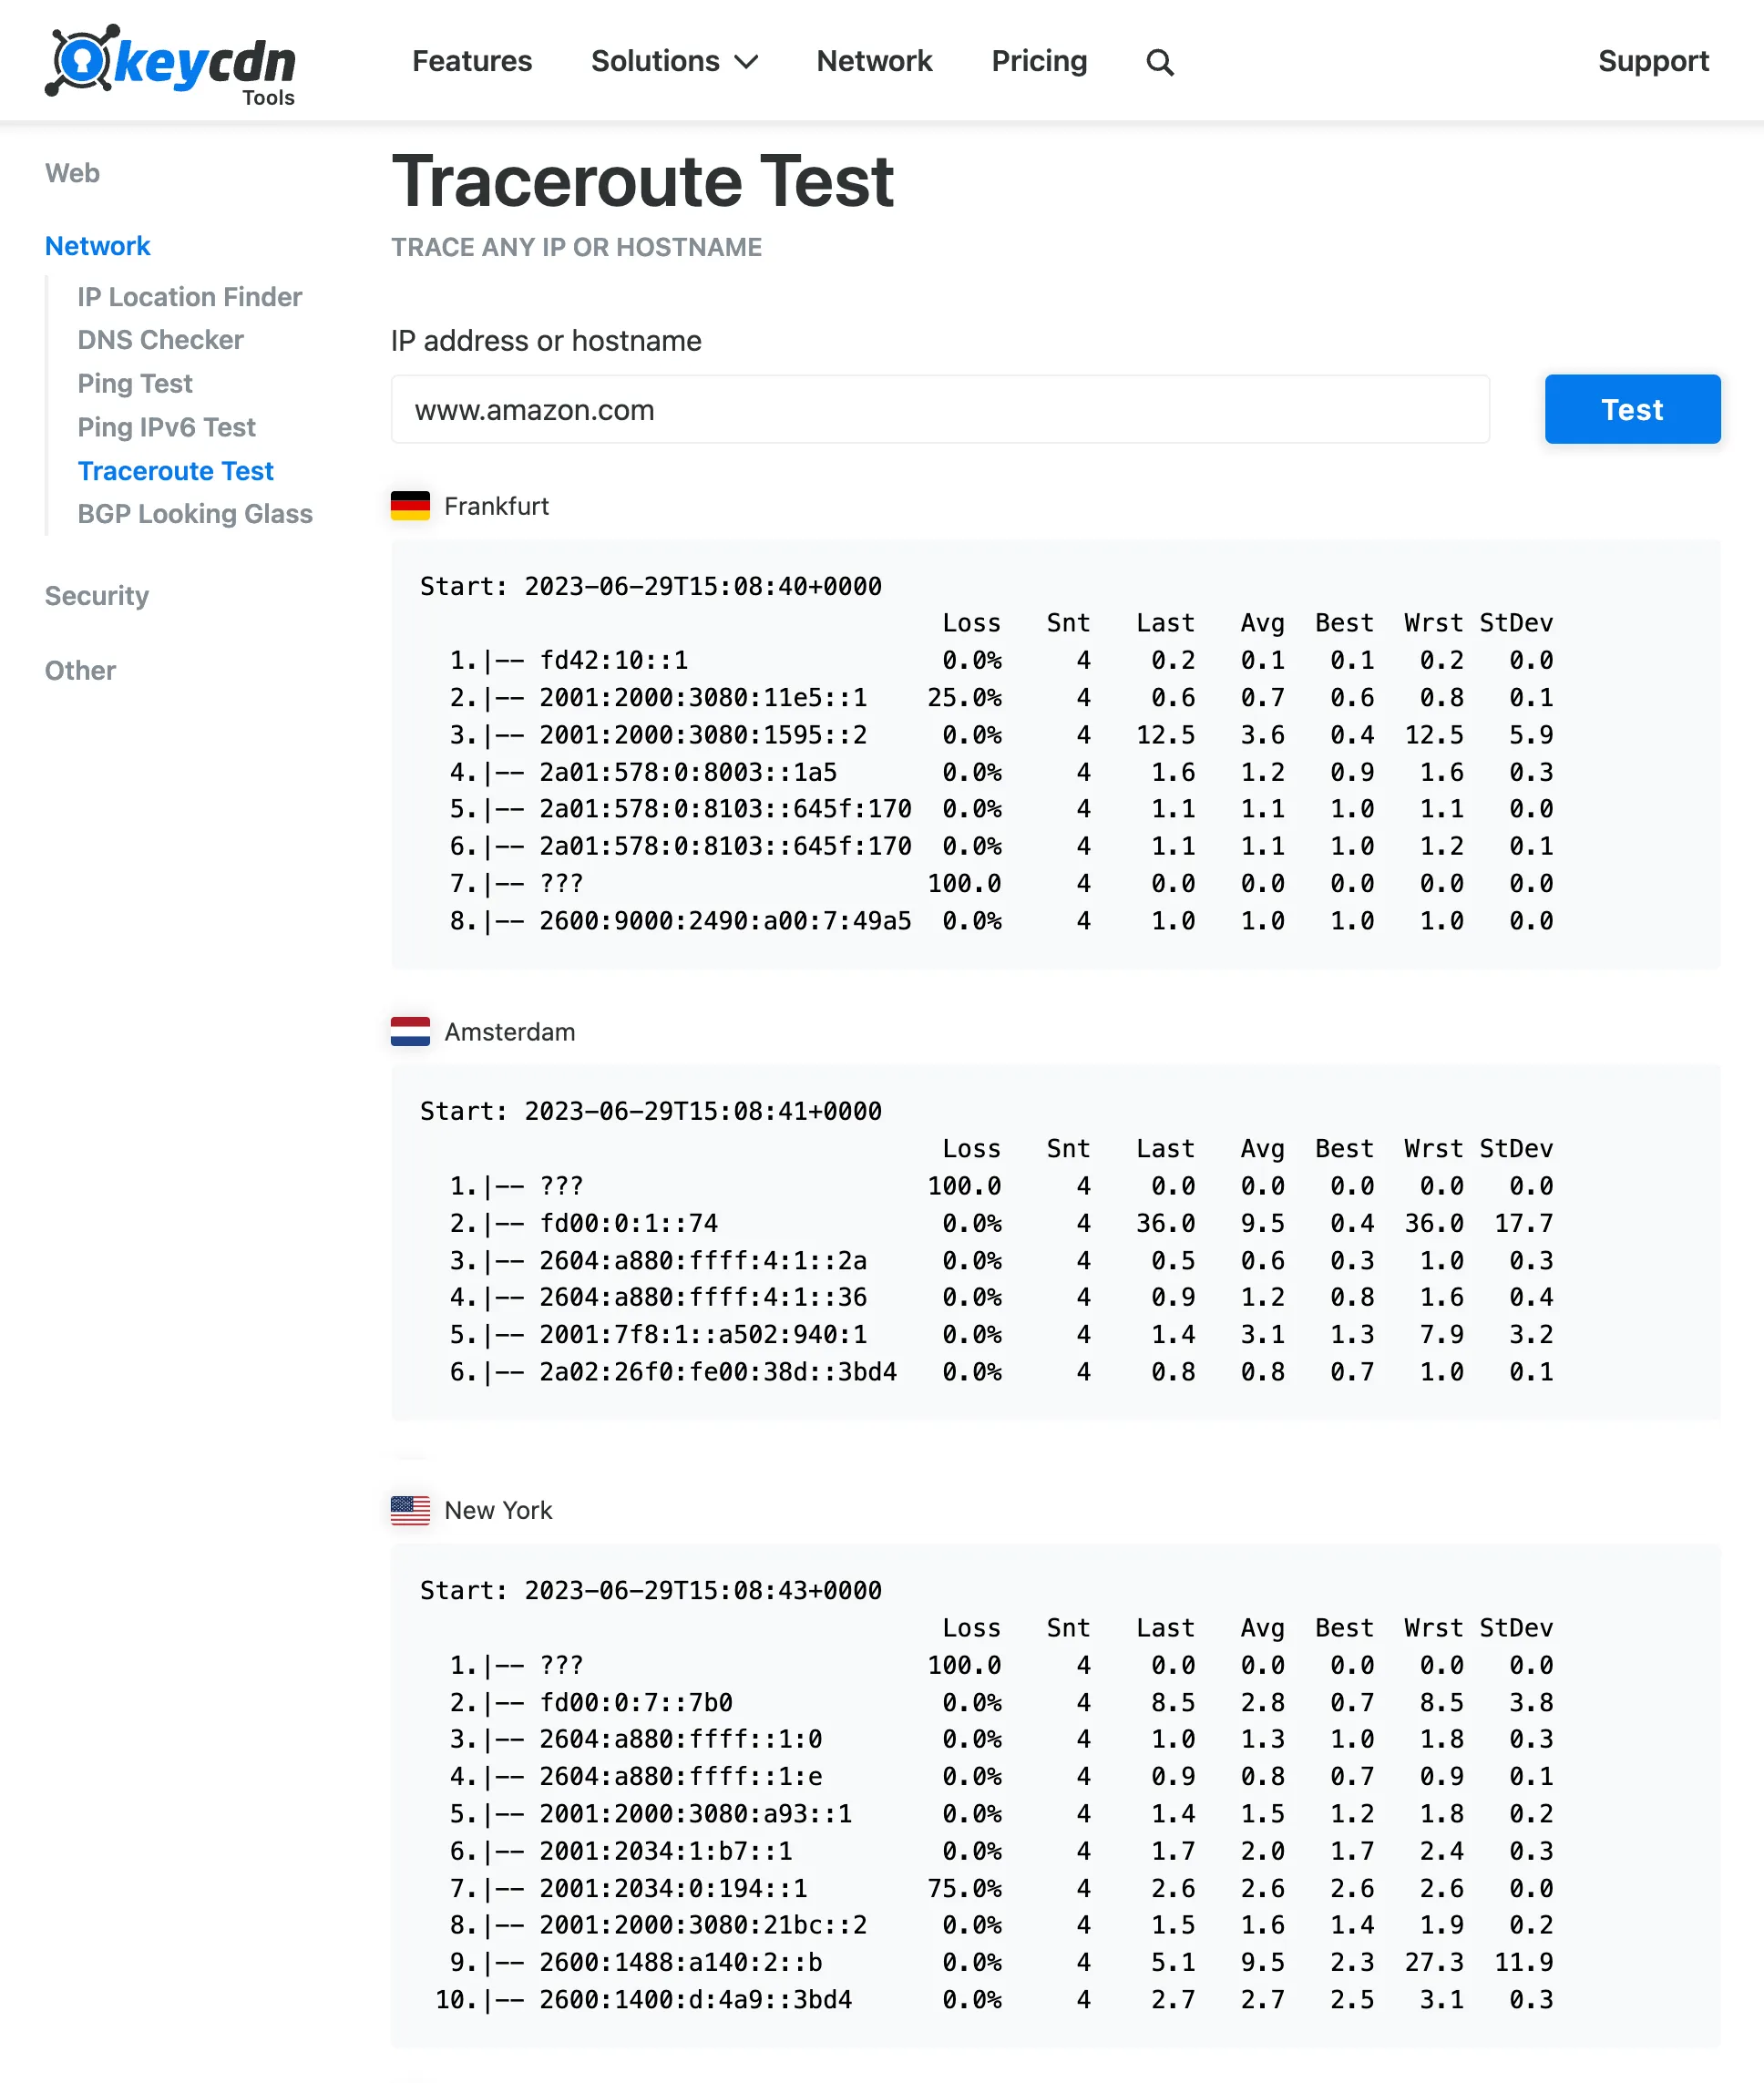This screenshot has width=1764, height=2083.
Task: Select the Traceroute Test sidebar link
Action: coord(175,470)
